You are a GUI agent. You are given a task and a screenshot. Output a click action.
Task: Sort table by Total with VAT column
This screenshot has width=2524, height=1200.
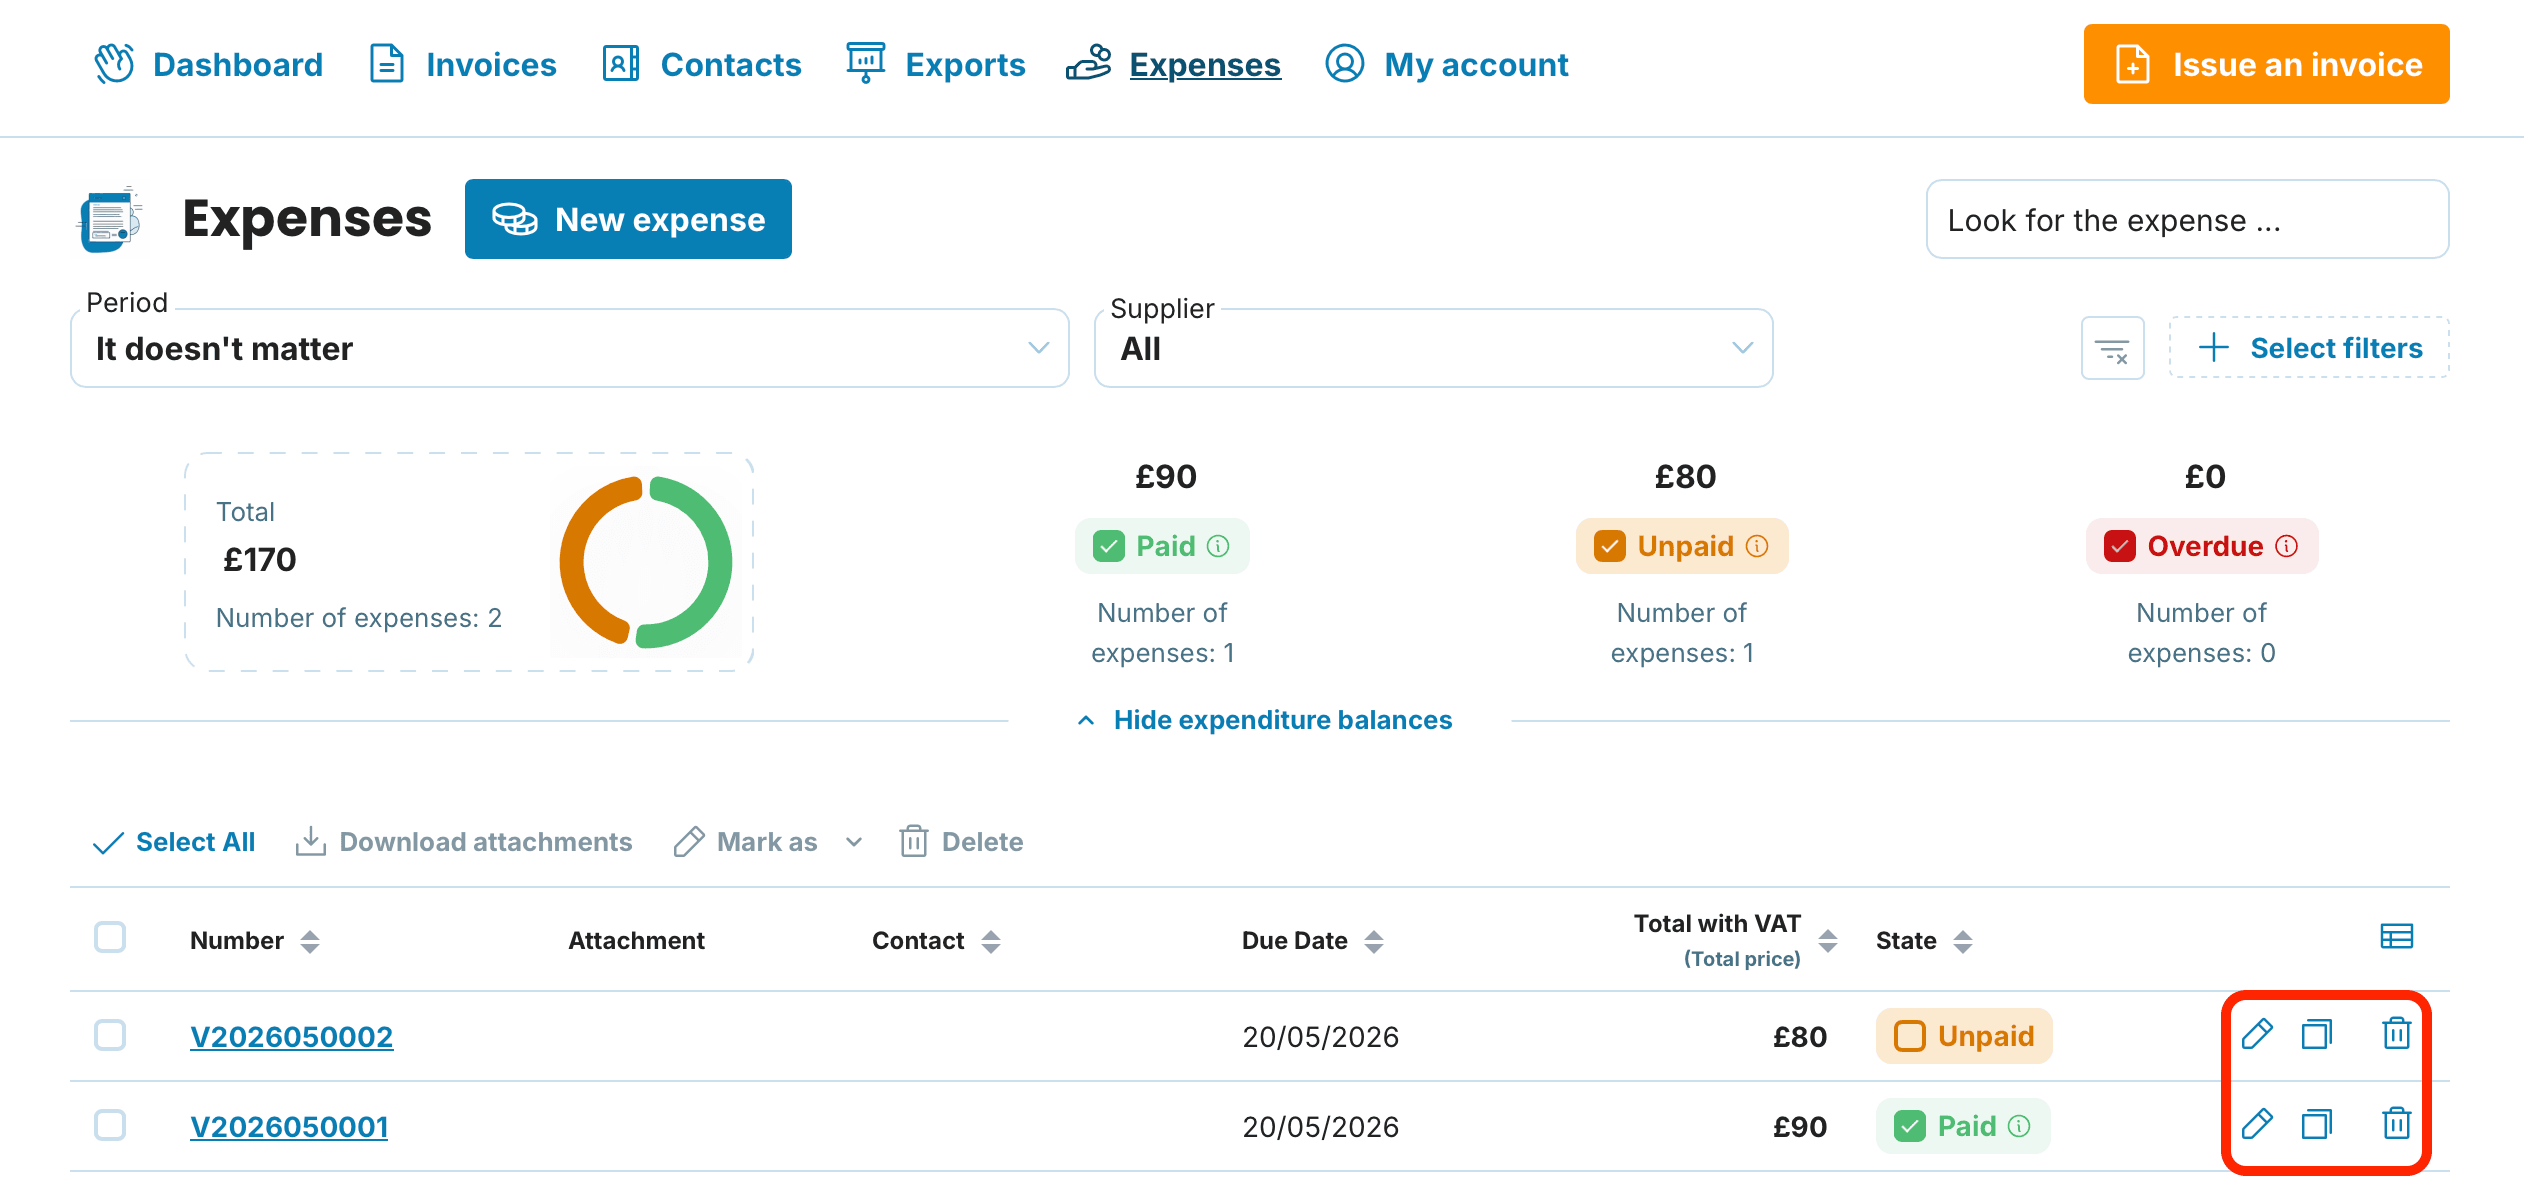pyautogui.click(x=1828, y=941)
